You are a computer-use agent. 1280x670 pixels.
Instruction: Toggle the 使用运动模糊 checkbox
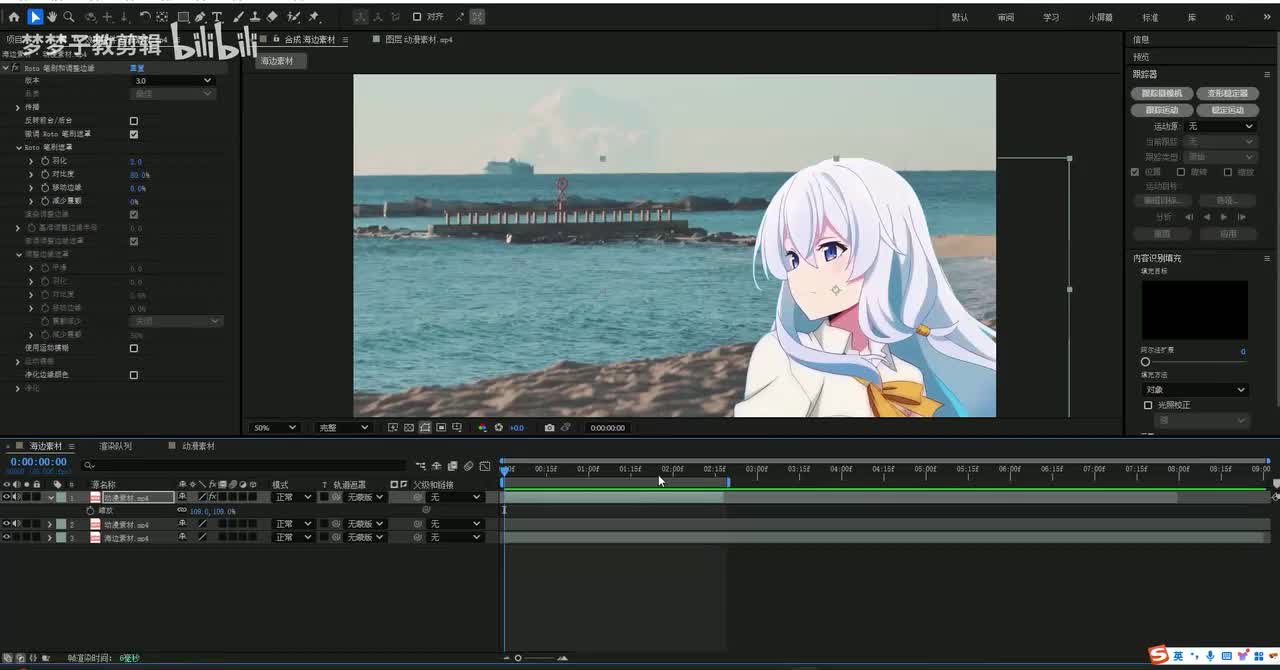pyautogui.click(x=134, y=348)
